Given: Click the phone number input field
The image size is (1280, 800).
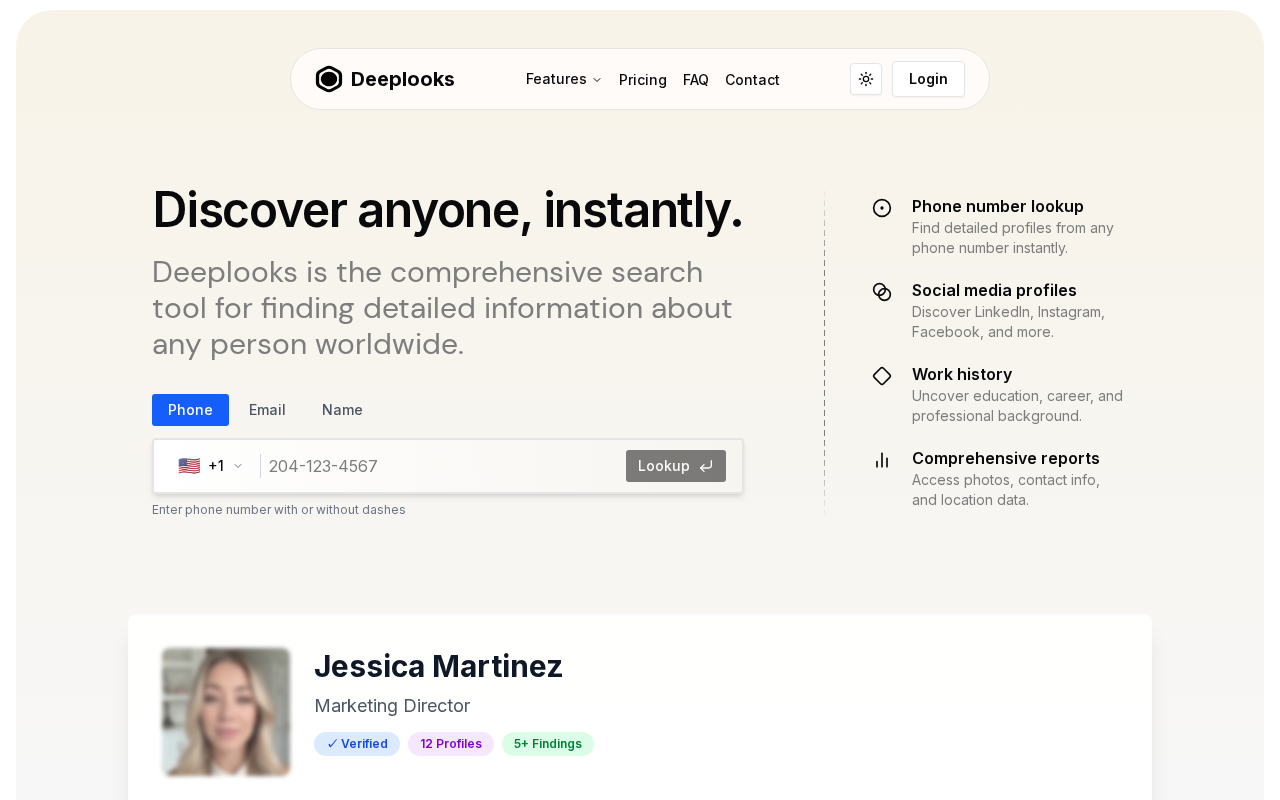Looking at the screenshot, I should [440, 466].
